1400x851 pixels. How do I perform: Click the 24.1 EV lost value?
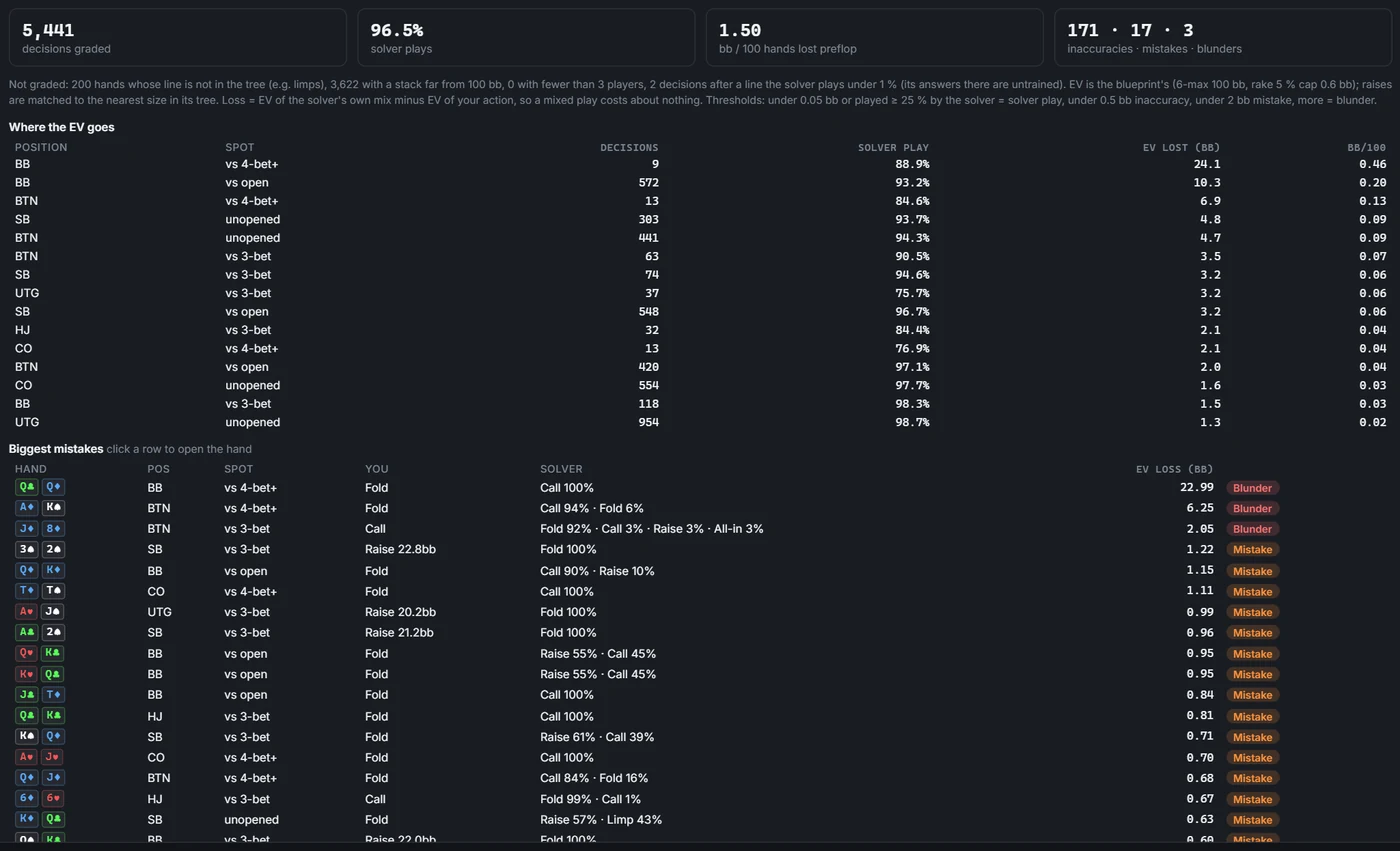[1206, 164]
